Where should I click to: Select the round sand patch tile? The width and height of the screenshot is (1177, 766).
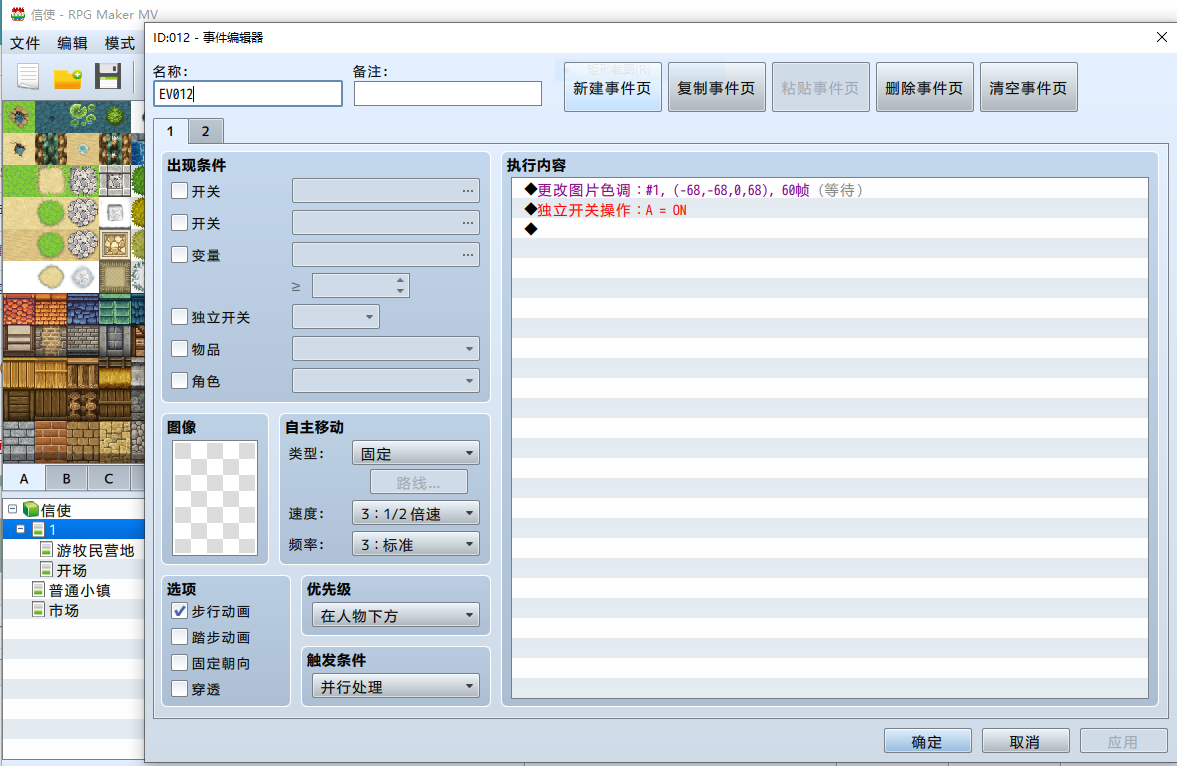coord(51,277)
